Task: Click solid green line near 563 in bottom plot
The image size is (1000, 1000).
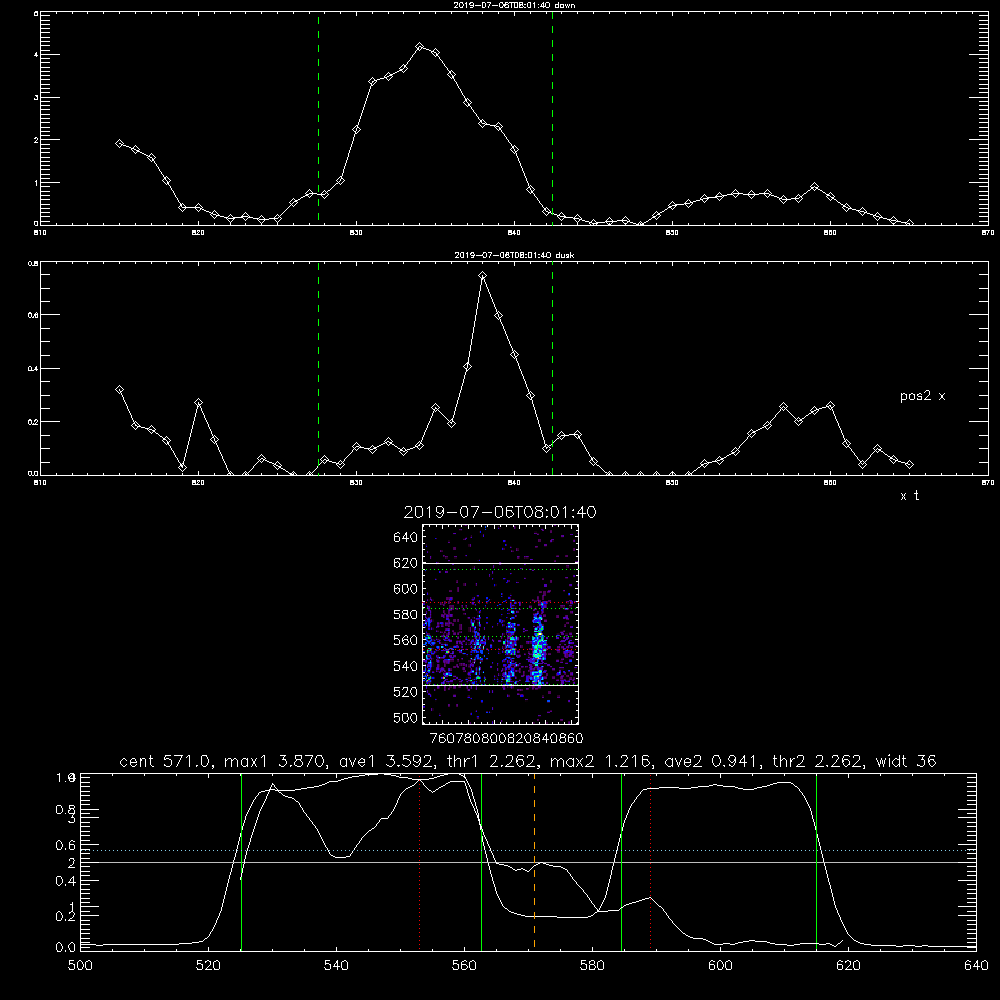Action: [x=481, y=861]
